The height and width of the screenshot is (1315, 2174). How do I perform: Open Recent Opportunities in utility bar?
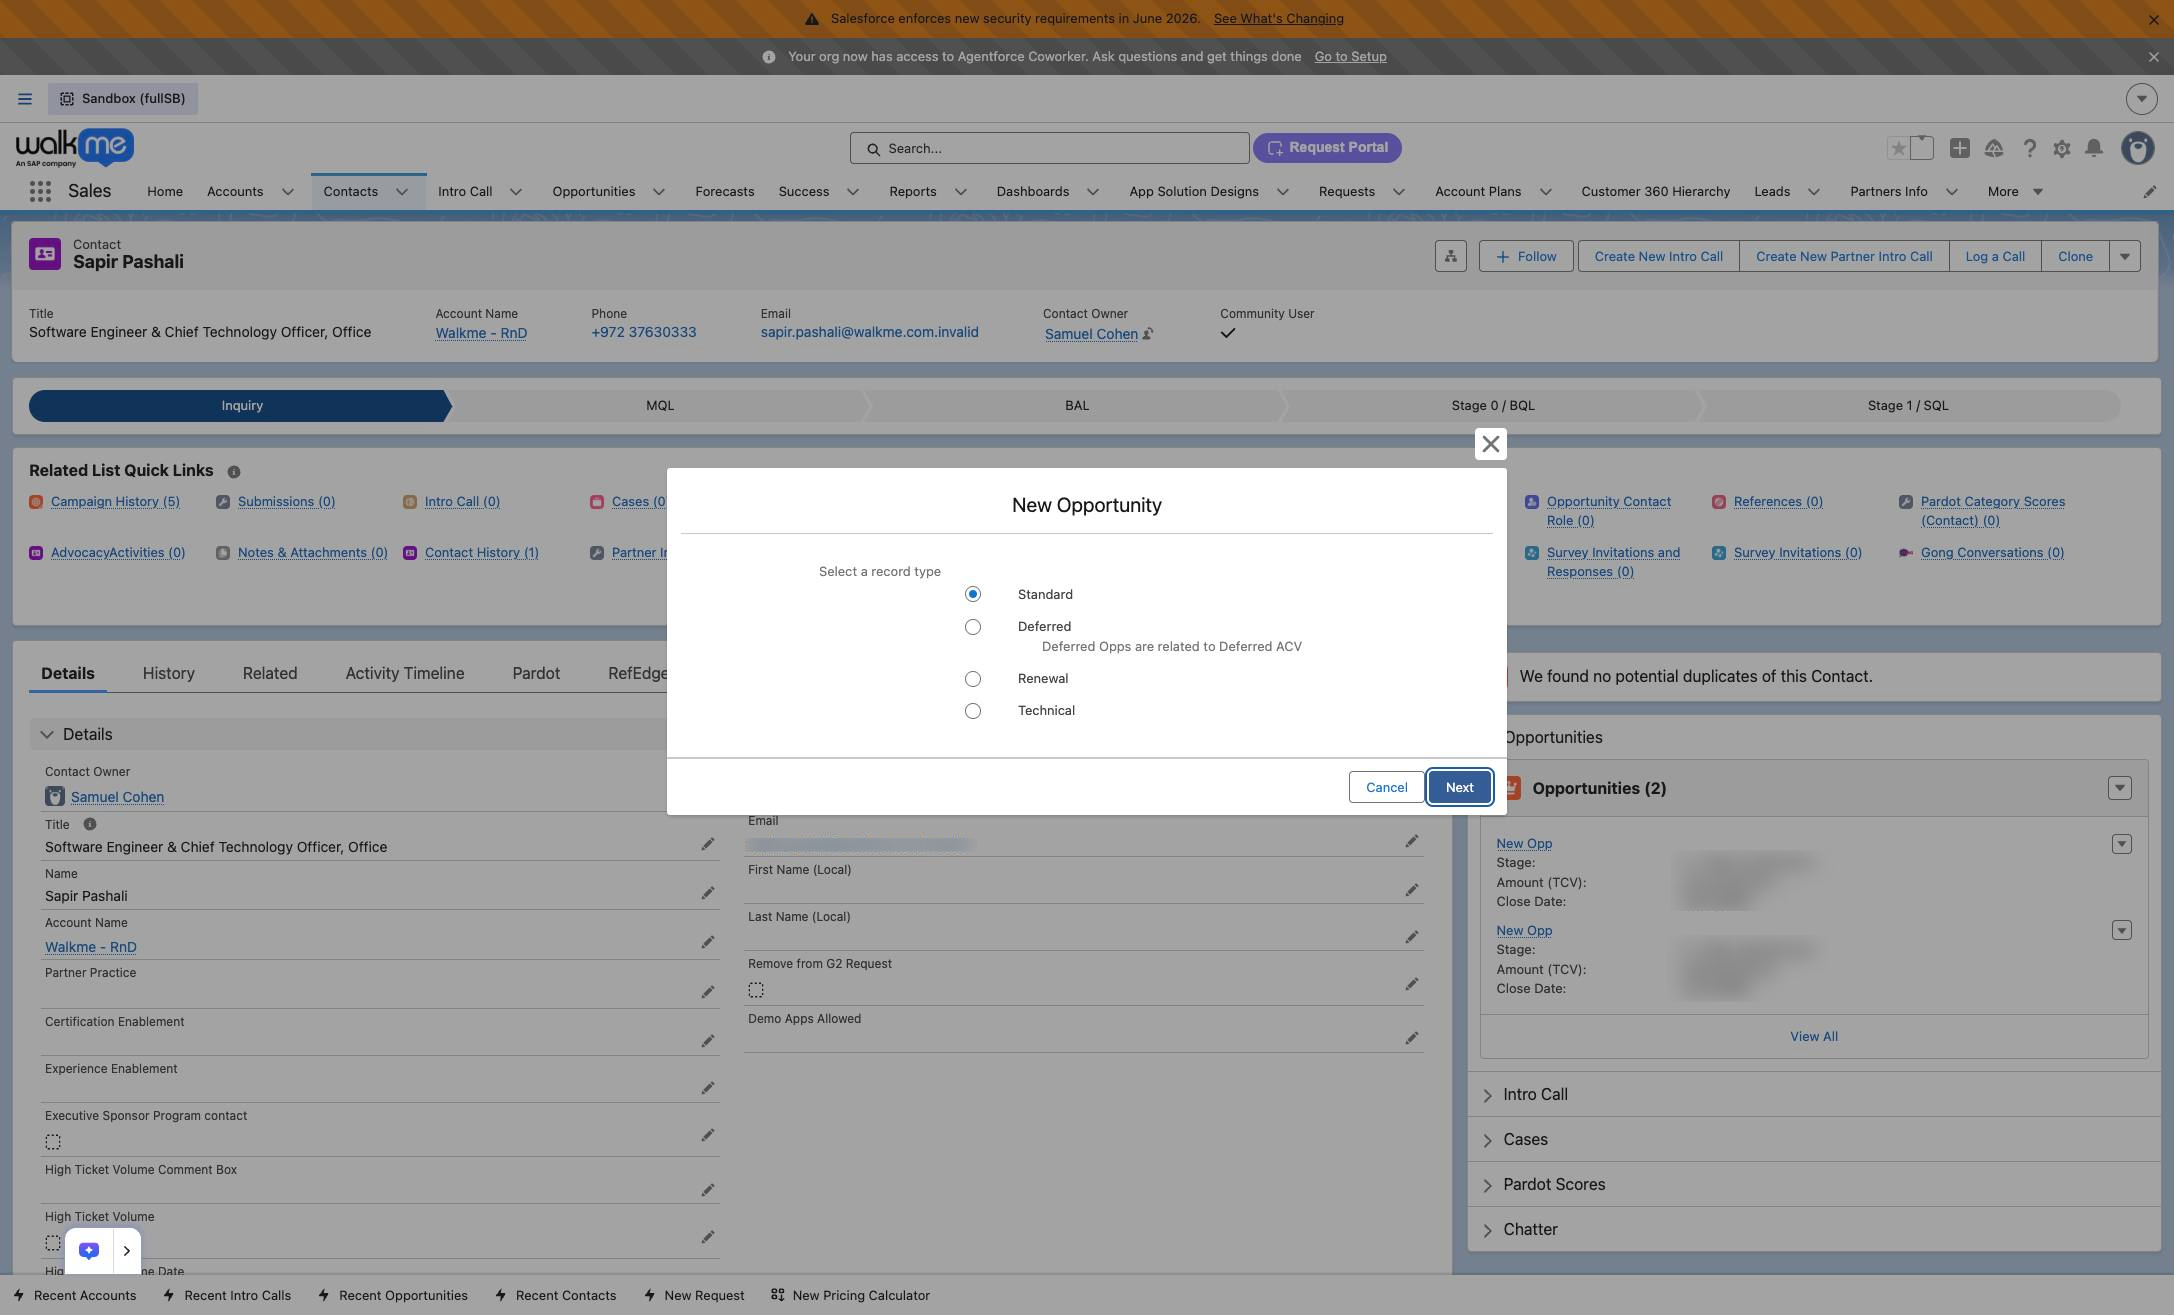tap(393, 1296)
